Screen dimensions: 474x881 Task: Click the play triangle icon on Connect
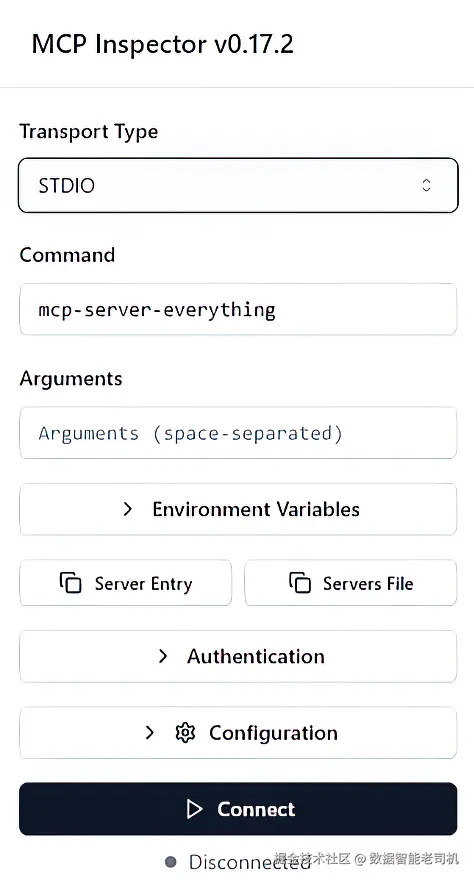(194, 809)
